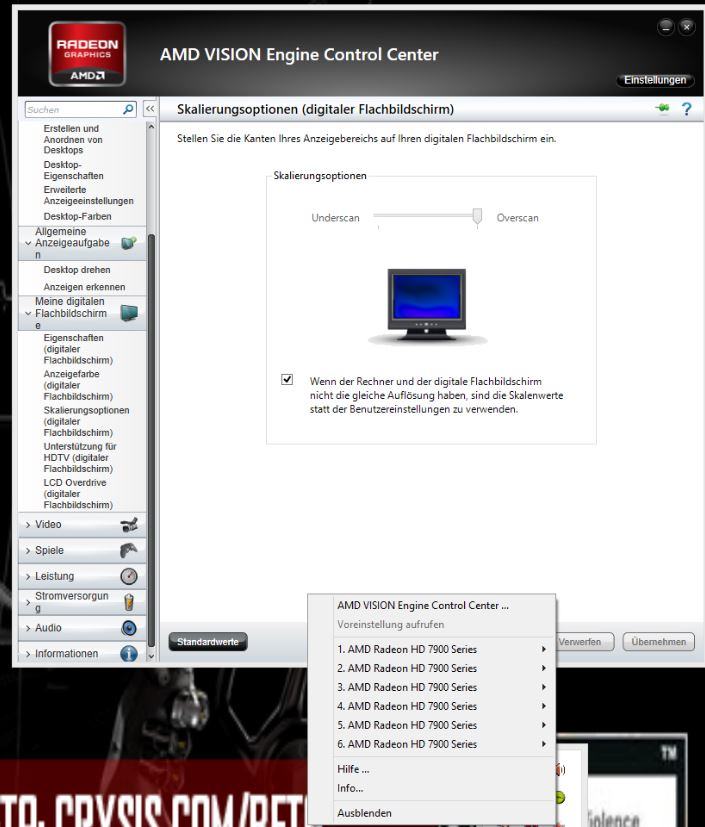705x827 pixels.
Task: Open Anzeigefarbe (digitaler Flachbildschirm)
Action: (78, 385)
